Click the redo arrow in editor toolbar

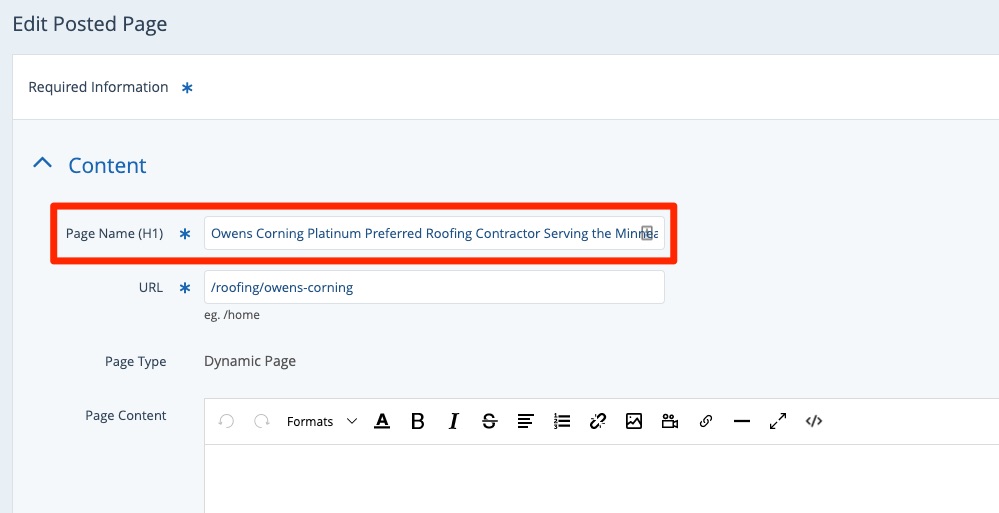[262, 422]
